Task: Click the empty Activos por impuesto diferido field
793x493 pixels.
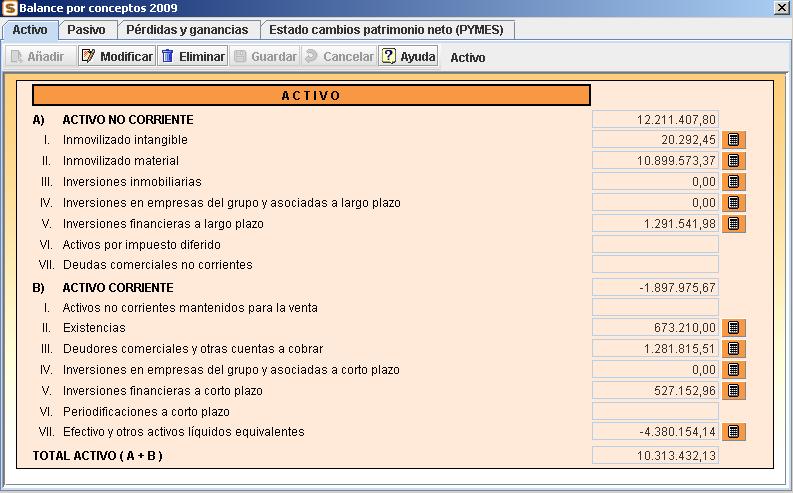Action: [x=655, y=245]
